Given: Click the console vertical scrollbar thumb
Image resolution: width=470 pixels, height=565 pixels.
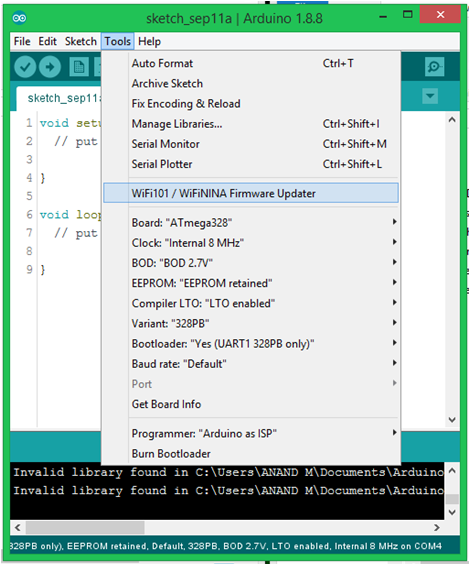Looking at the screenshot, I should [452, 499].
